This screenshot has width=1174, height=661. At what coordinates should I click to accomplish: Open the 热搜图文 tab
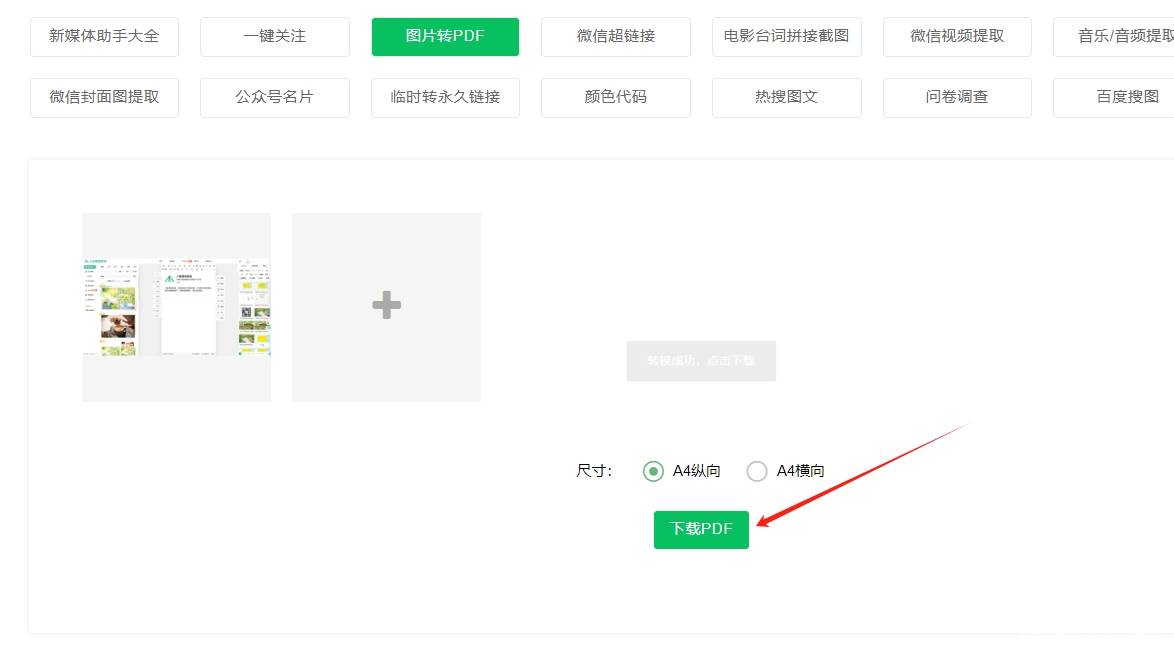(786, 98)
